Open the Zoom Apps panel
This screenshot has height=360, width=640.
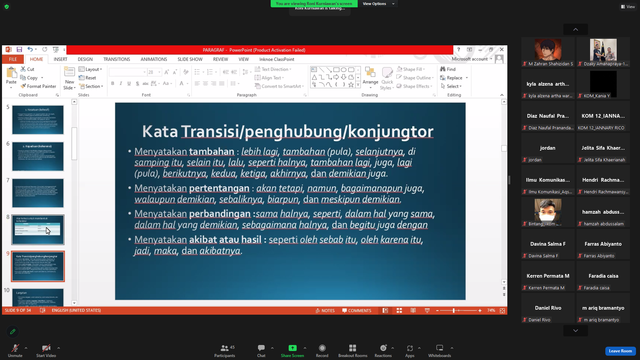pyautogui.click(x=410, y=350)
